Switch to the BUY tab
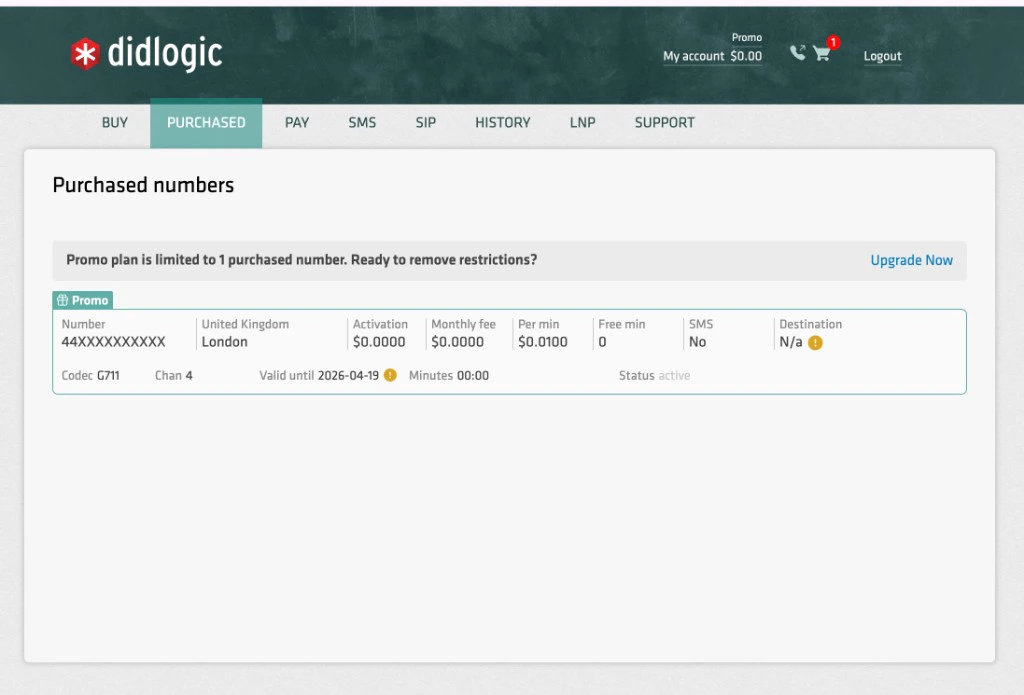The width and height of the screenshot is (1024, 695). click(114, 122)
